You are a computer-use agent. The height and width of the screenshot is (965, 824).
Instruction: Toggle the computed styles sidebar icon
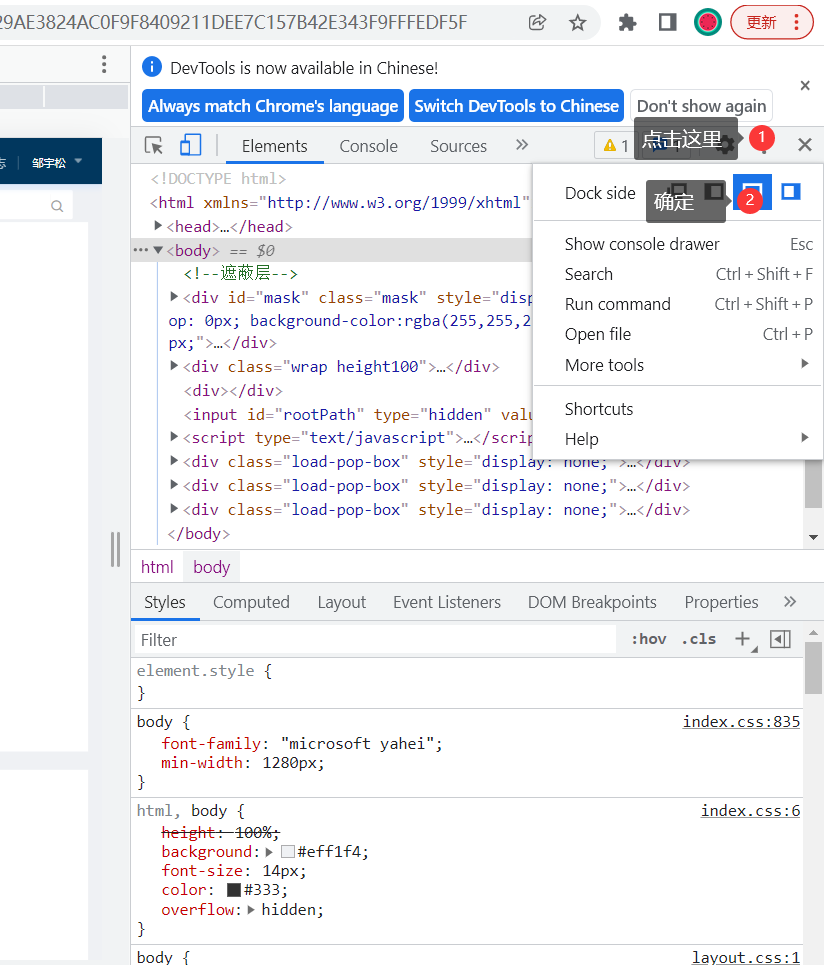781,639
